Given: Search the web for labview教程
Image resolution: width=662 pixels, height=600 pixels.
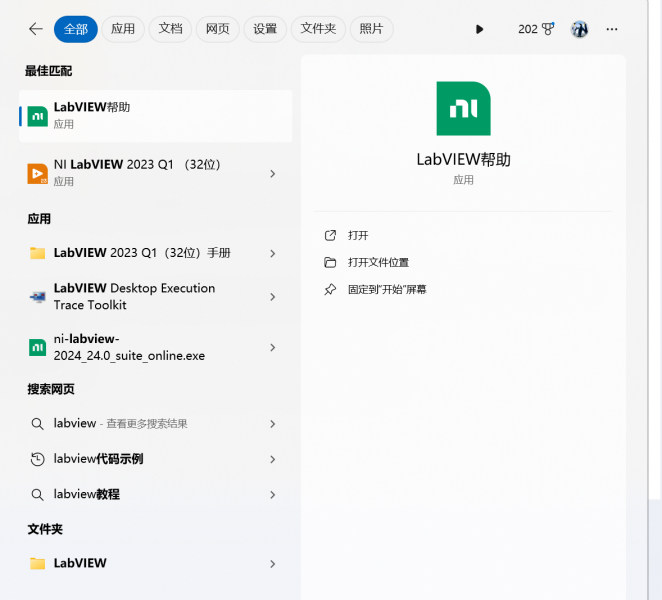Looking at the screenshot, I should pyautogui.click(x=87, y=494).
